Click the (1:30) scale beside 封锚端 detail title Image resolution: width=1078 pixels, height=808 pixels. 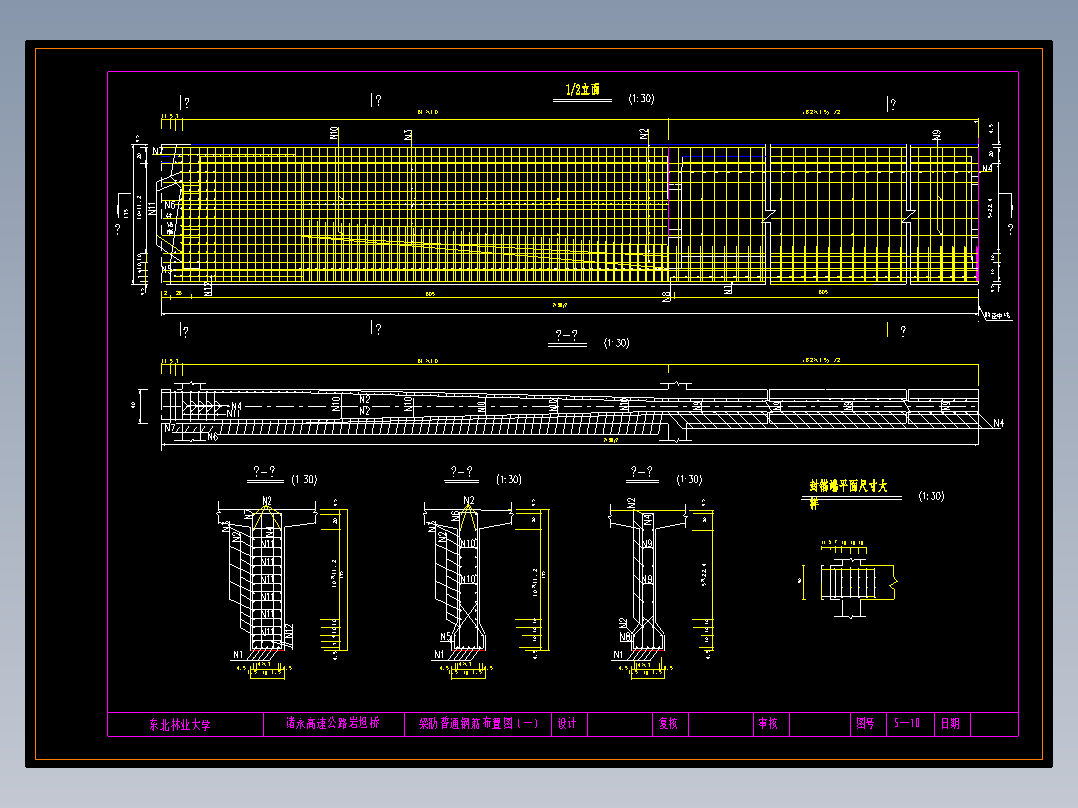tap(932, 496)
